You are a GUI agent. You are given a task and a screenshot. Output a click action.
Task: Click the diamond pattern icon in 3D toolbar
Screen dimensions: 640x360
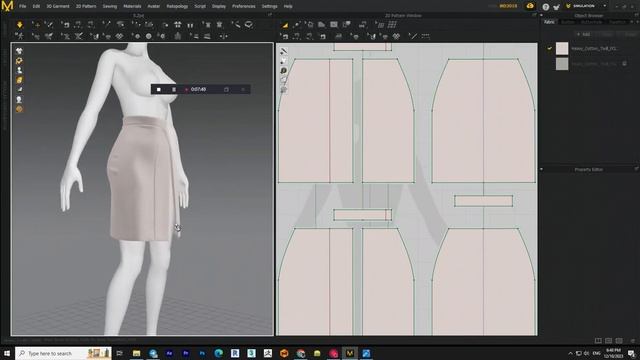119,36
